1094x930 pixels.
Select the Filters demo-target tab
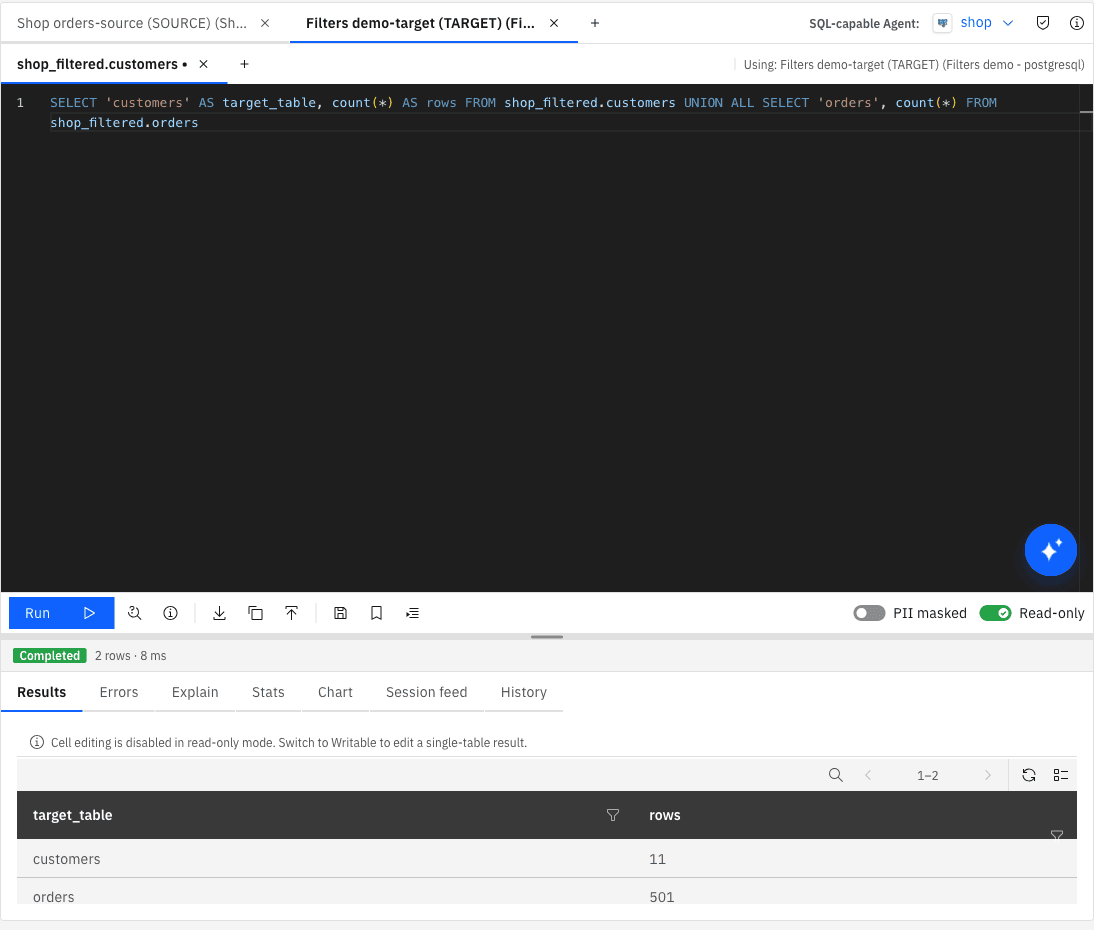click(421, 23)
